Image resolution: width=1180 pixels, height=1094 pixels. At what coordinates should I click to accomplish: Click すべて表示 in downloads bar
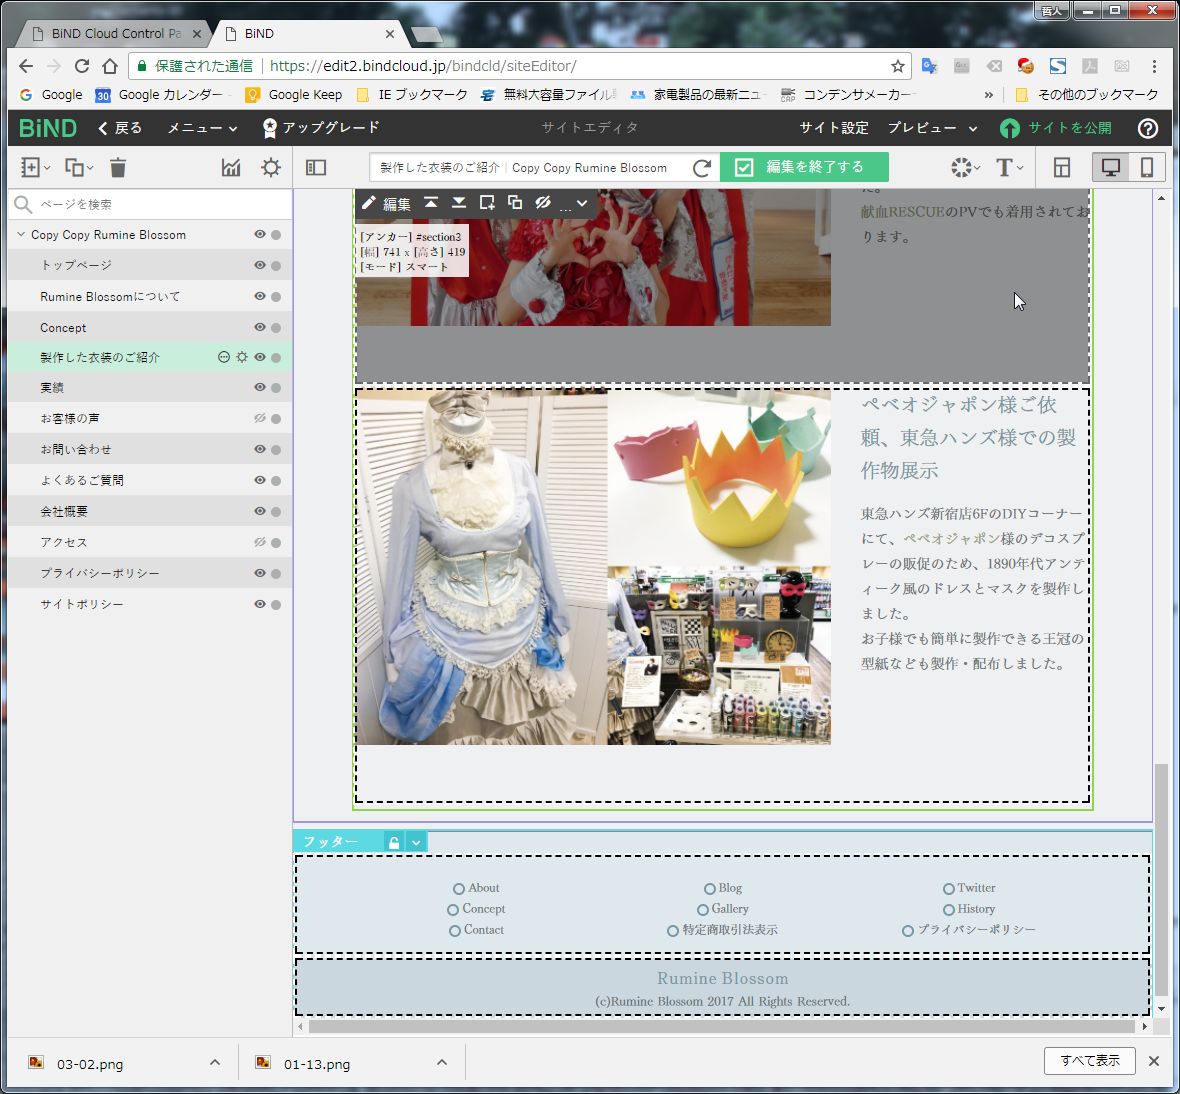coord(1089,1061)
